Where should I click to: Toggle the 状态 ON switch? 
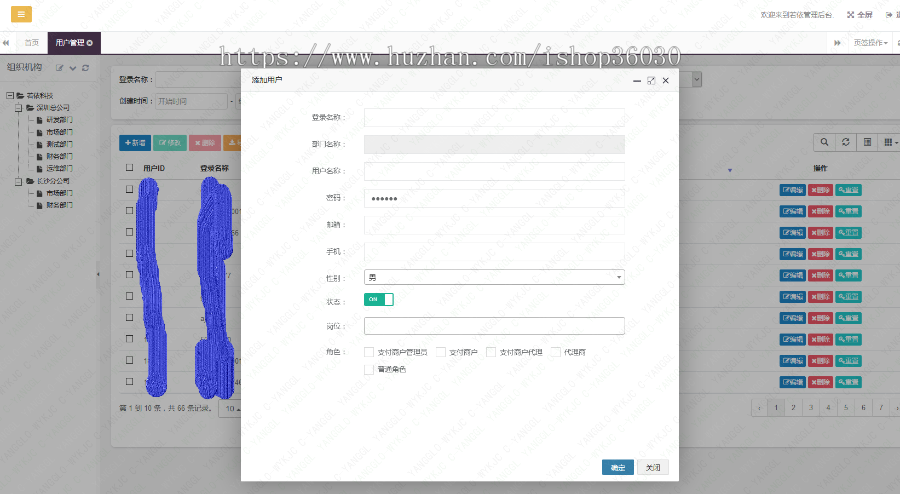tap(379, 299)
